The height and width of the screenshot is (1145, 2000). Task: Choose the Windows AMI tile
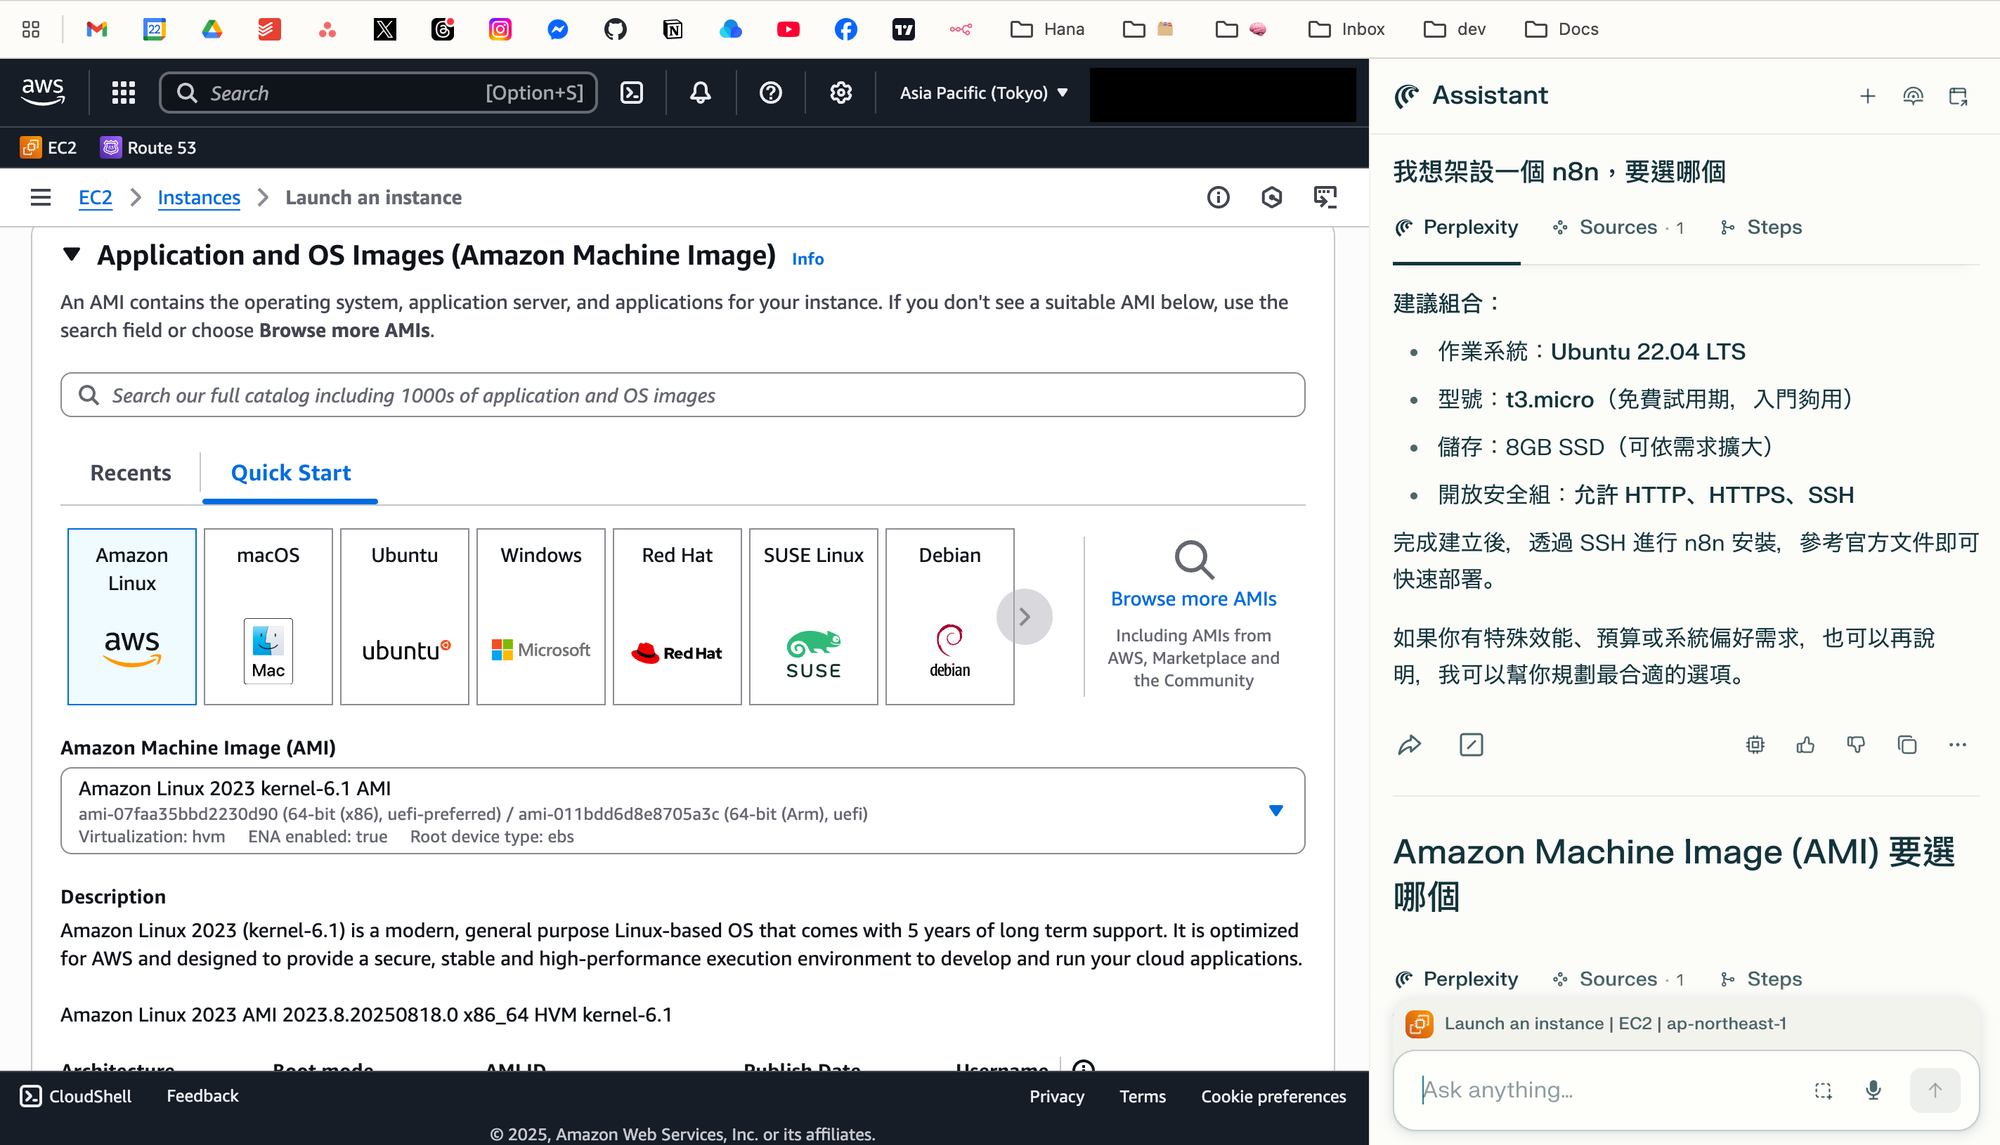click(541, 617)
